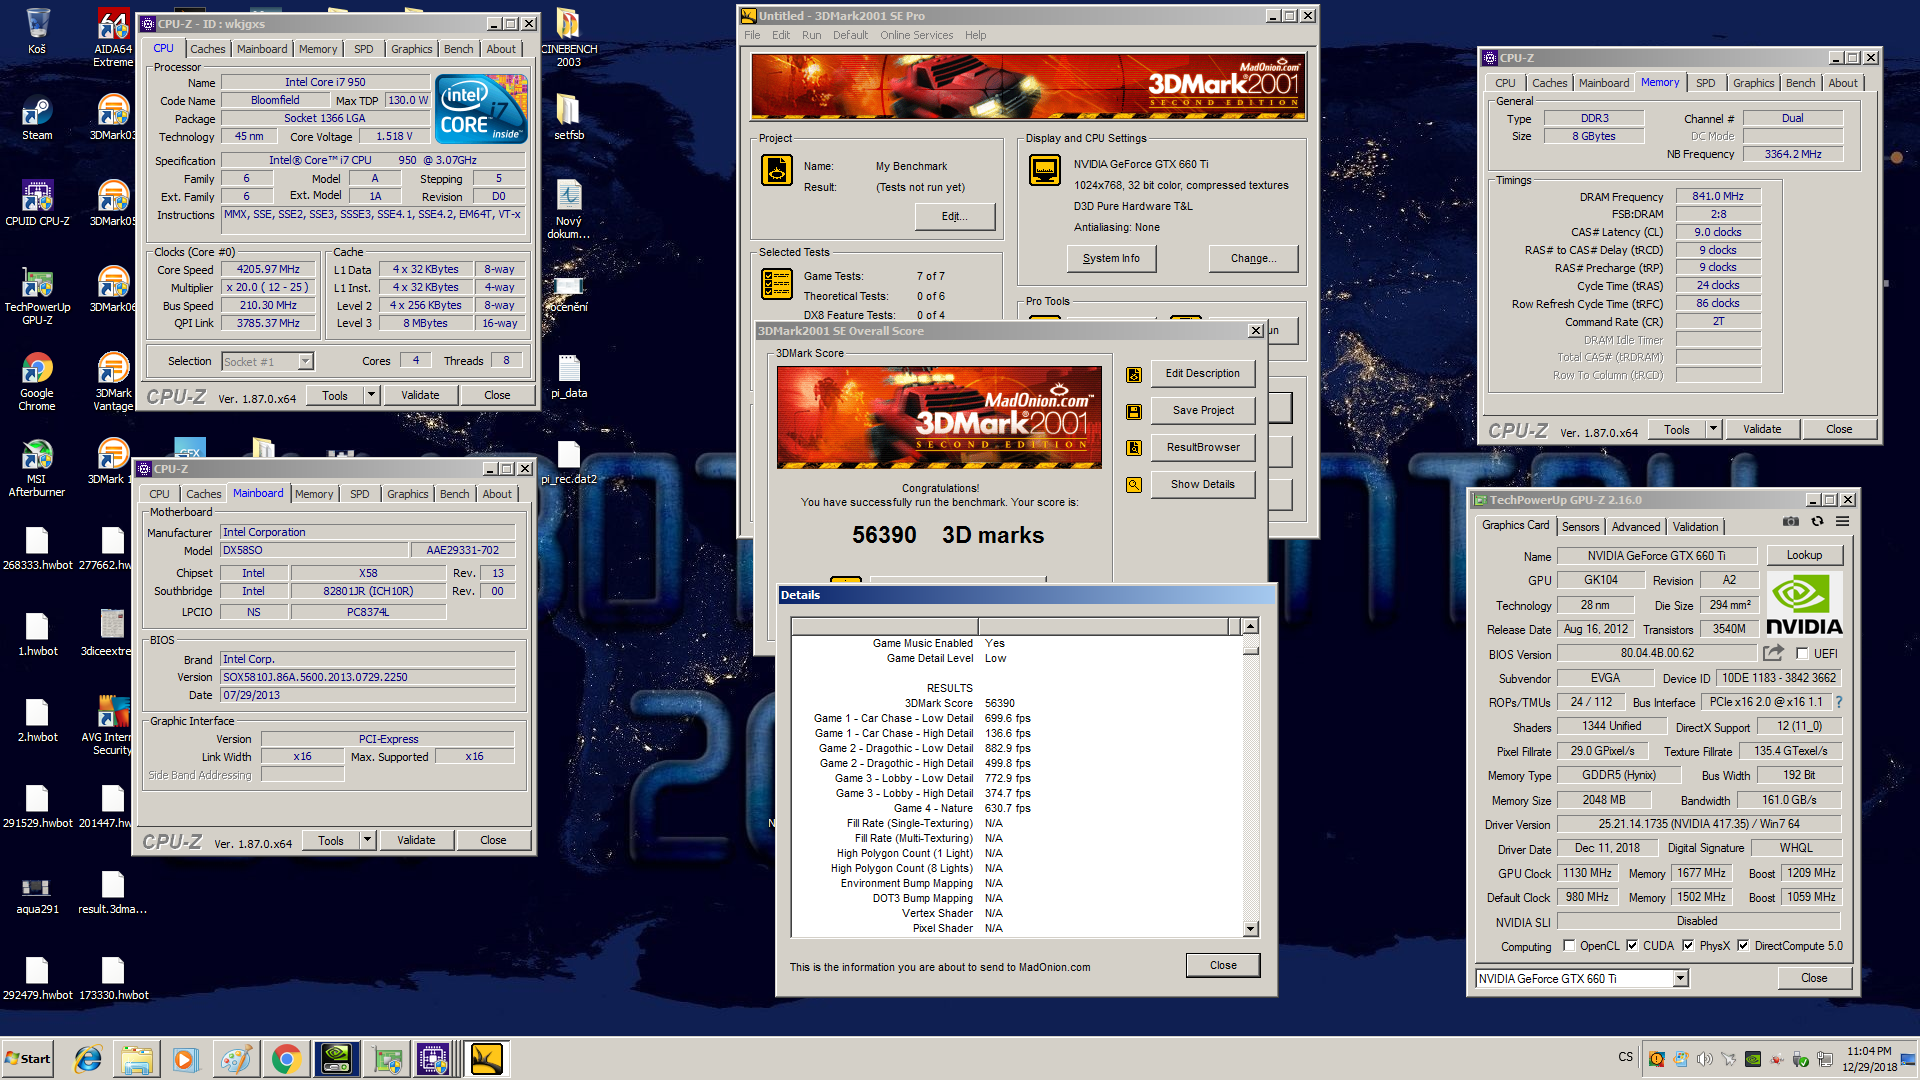This screenshot has width=1920, height=1080.
Task: Open Tools dropdown arrow in CPU window
Action: [371, 396]
